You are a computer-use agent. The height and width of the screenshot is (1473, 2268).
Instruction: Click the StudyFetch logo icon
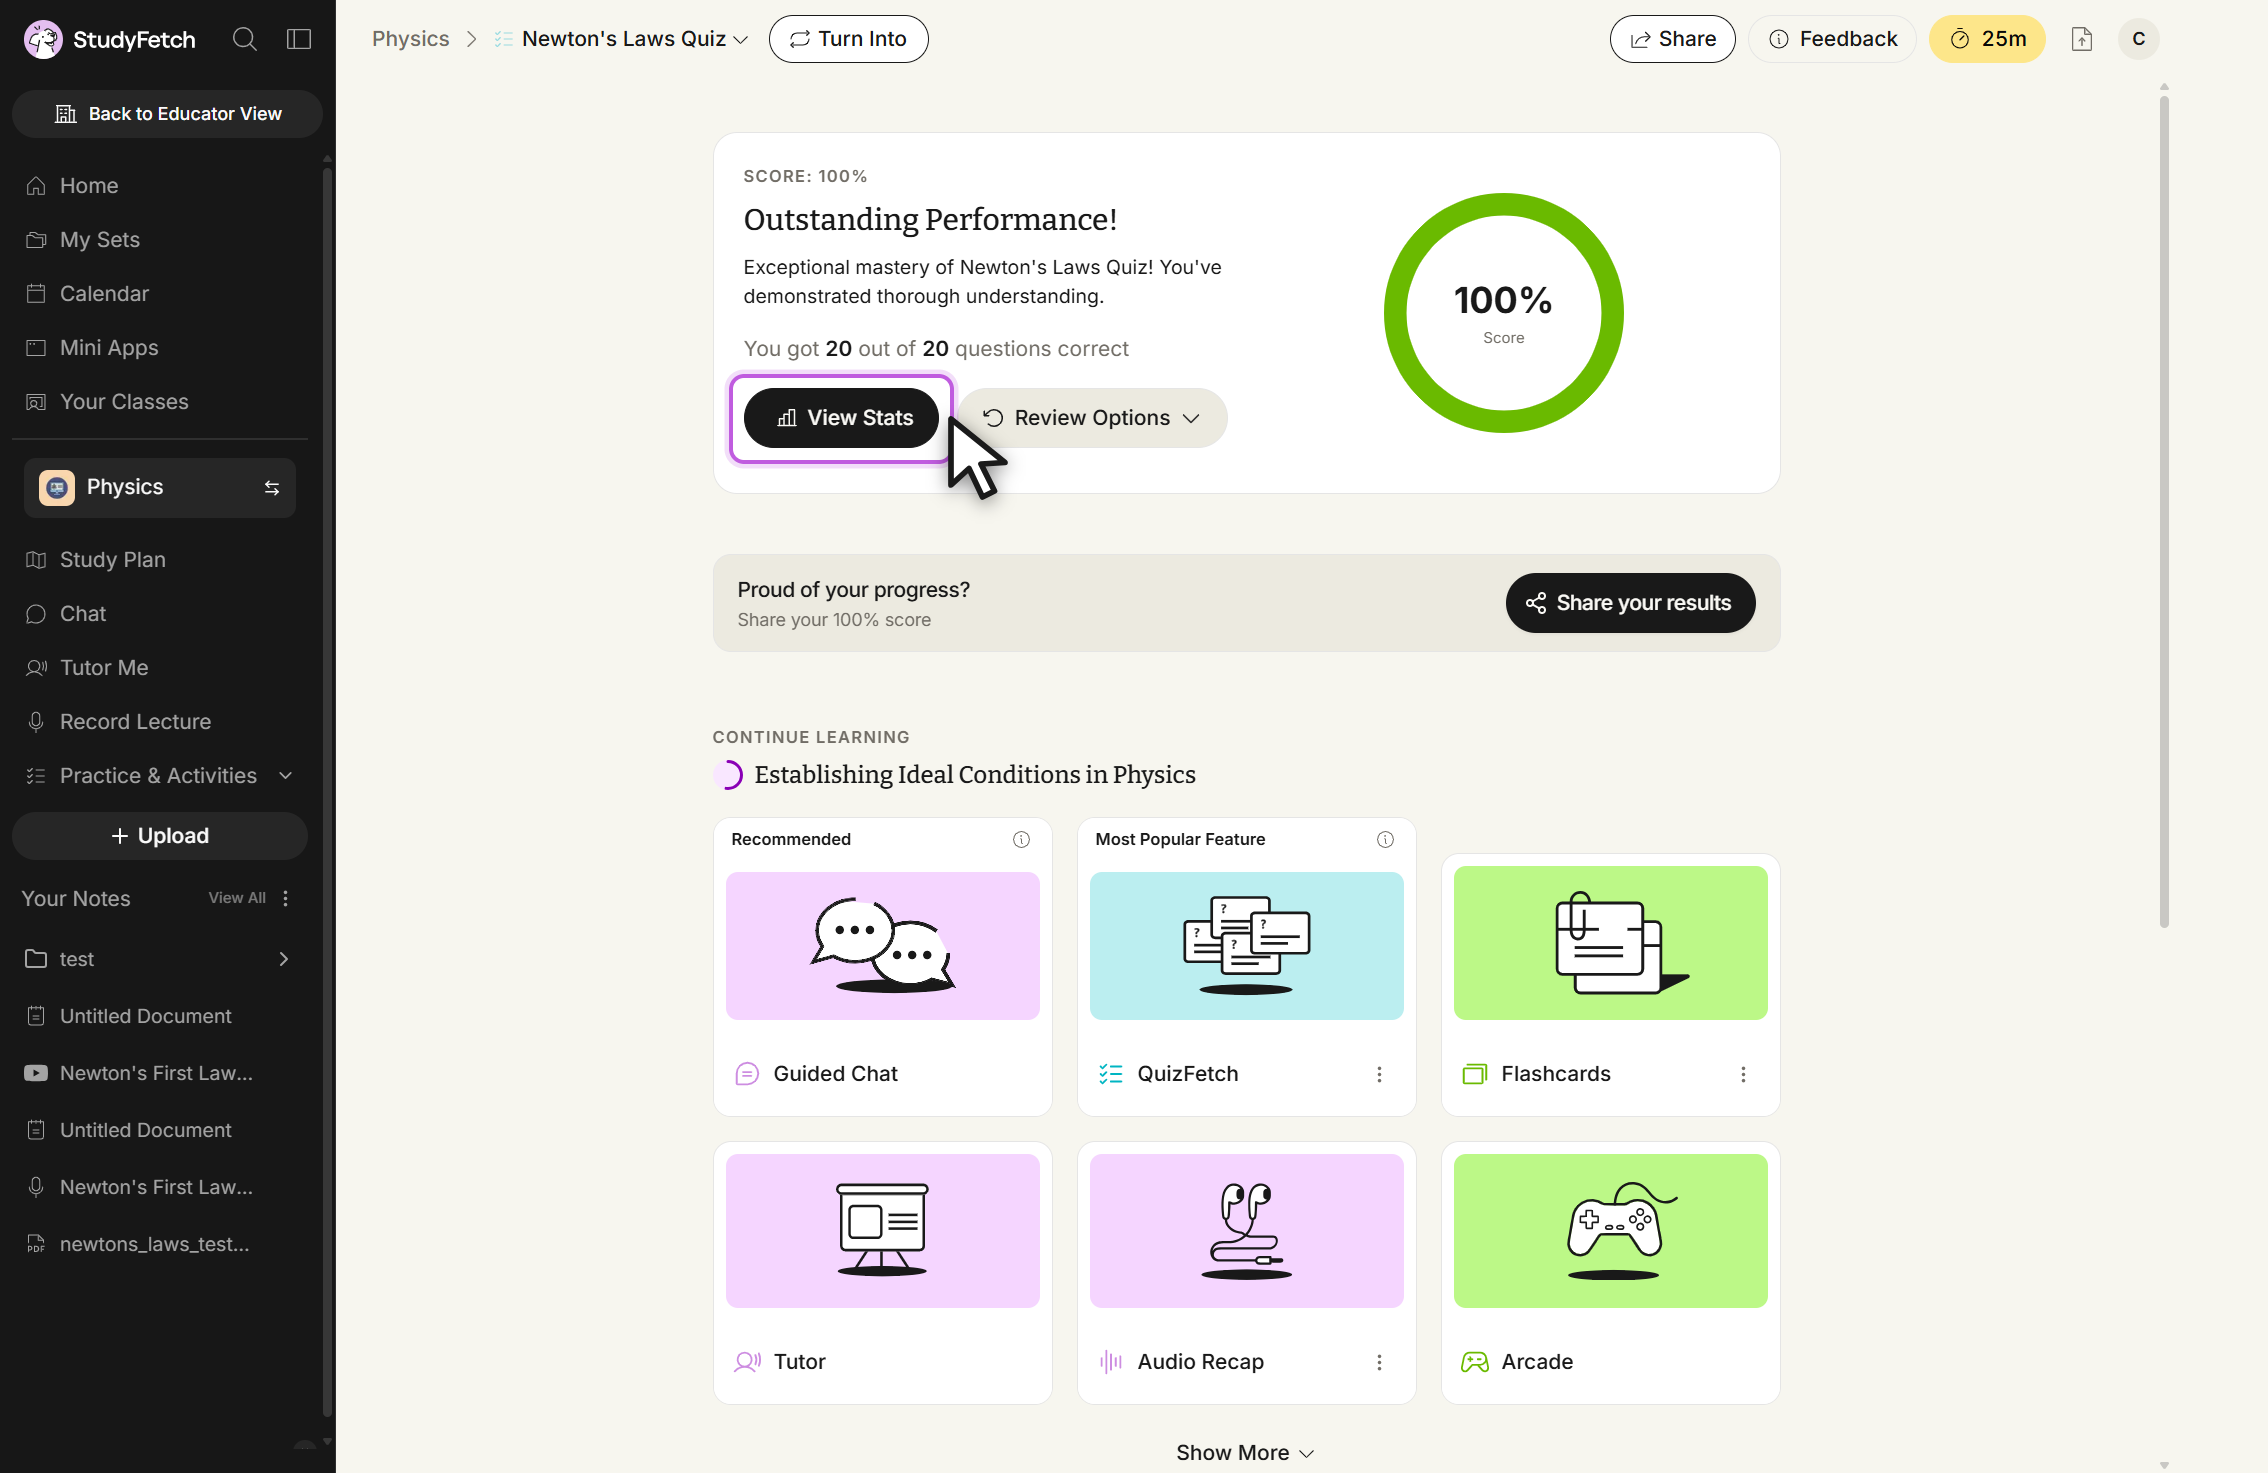[x=43, y=40]
